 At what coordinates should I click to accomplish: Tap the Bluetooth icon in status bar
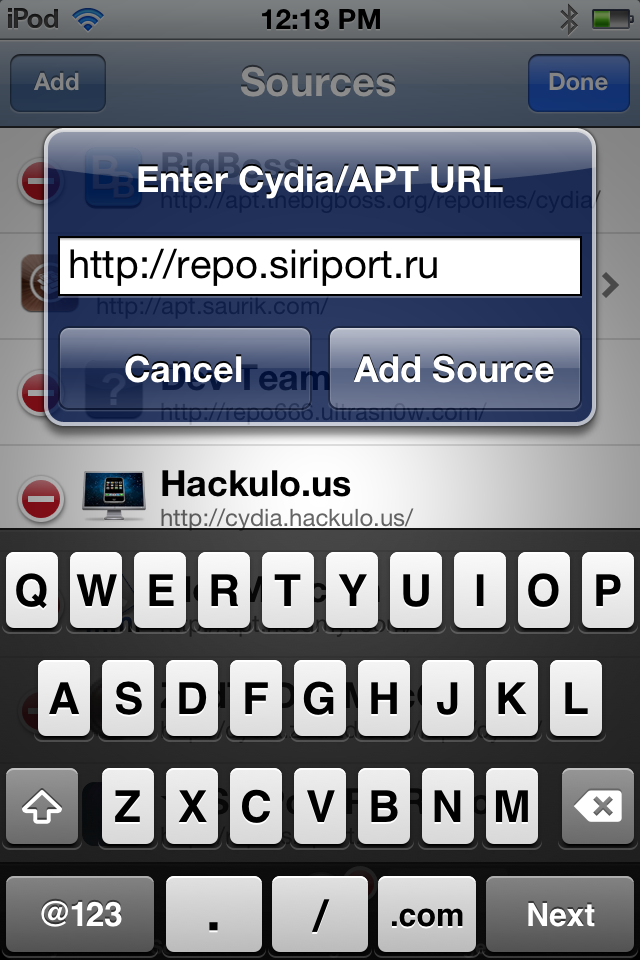coord(568,20)
